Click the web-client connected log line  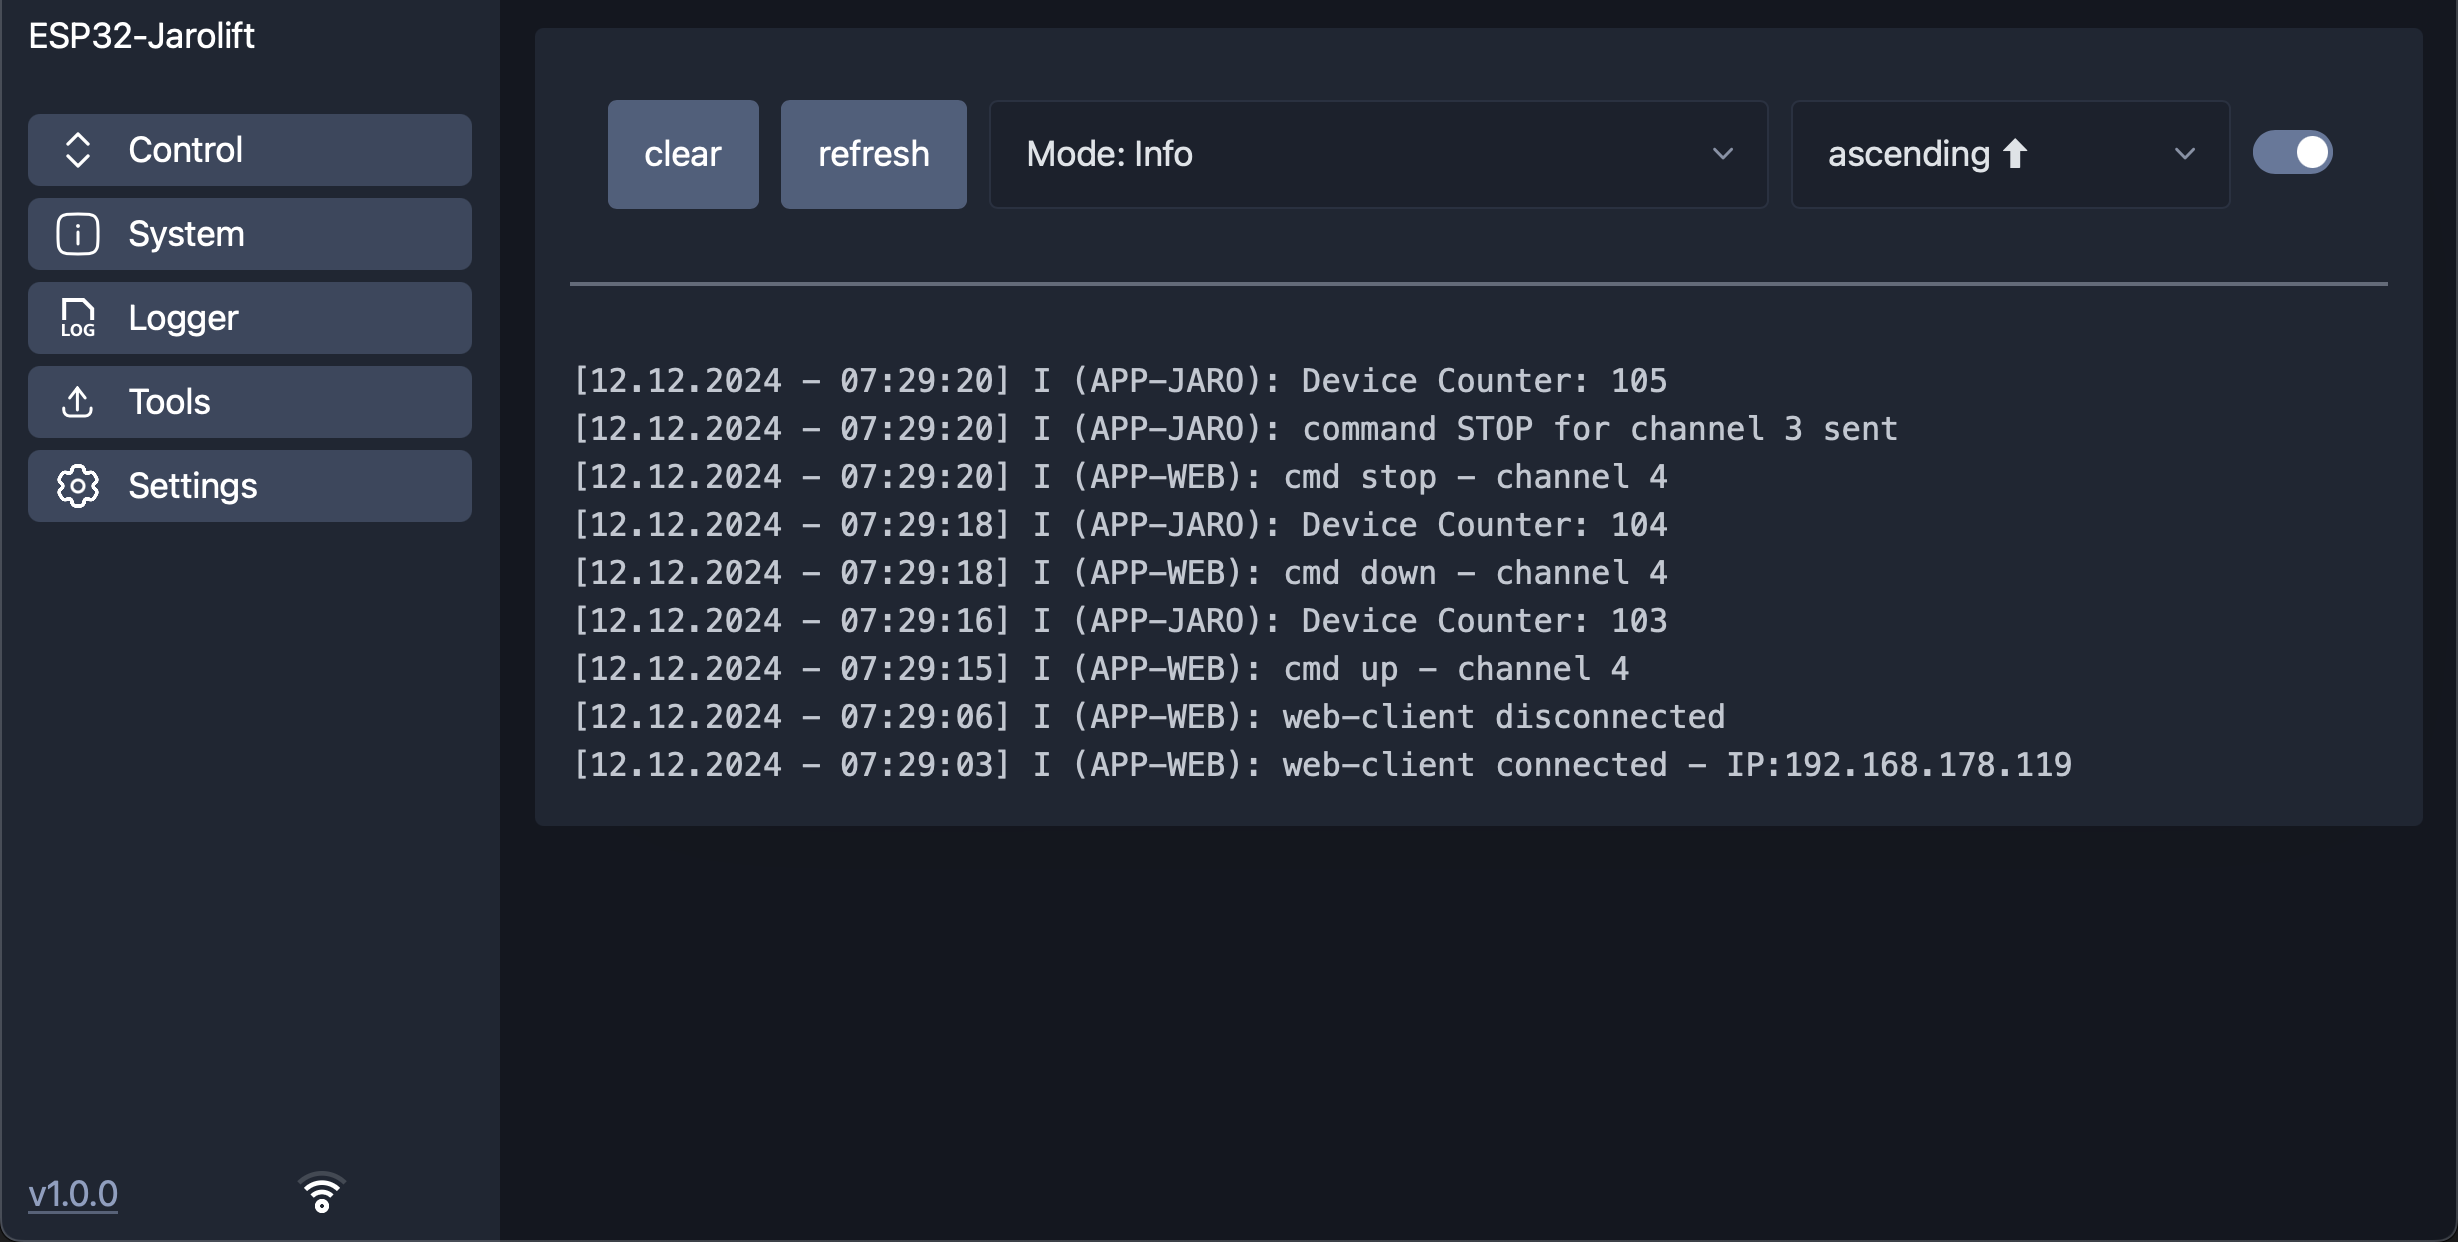click(1322, 765)
